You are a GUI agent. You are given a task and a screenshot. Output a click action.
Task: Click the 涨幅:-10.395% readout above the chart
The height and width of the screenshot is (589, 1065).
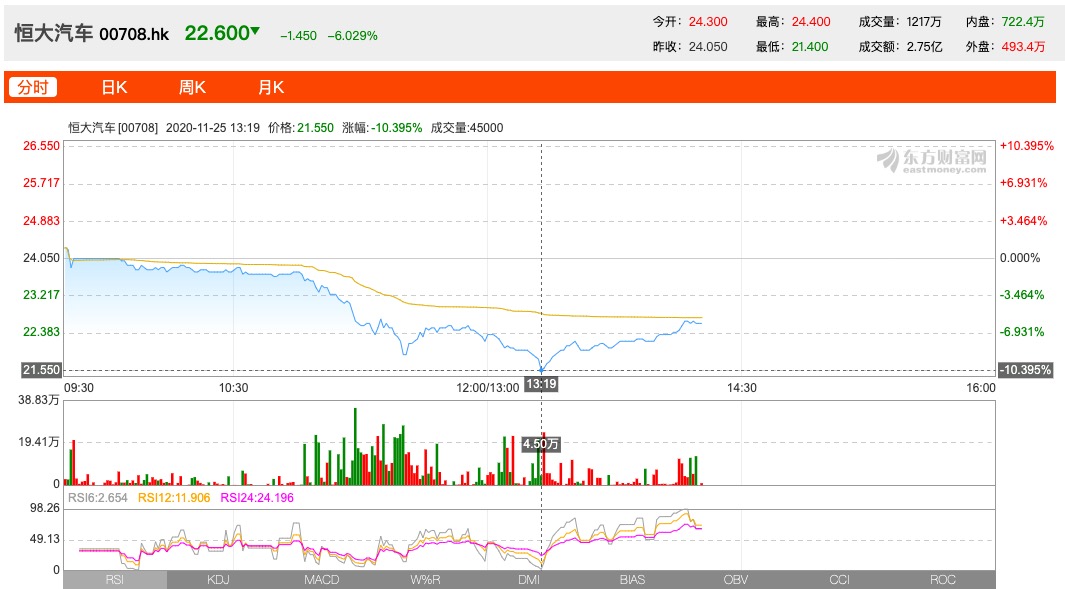click(x=382, y=128)
